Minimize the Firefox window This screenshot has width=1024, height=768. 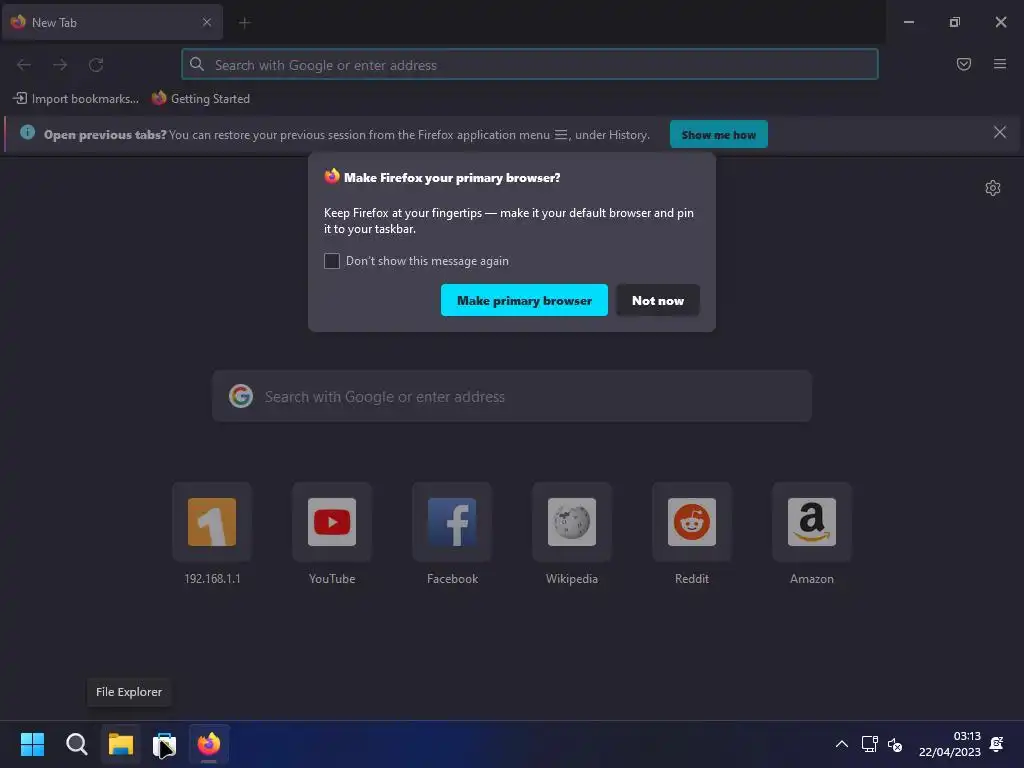[908, 22]
